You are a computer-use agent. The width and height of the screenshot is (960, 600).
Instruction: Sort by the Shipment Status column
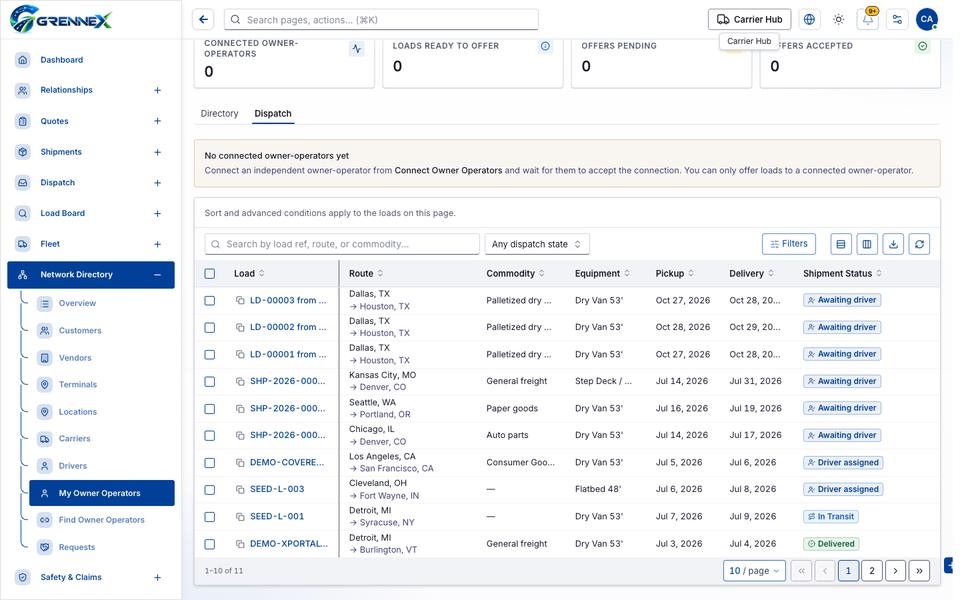coord(842,274)
